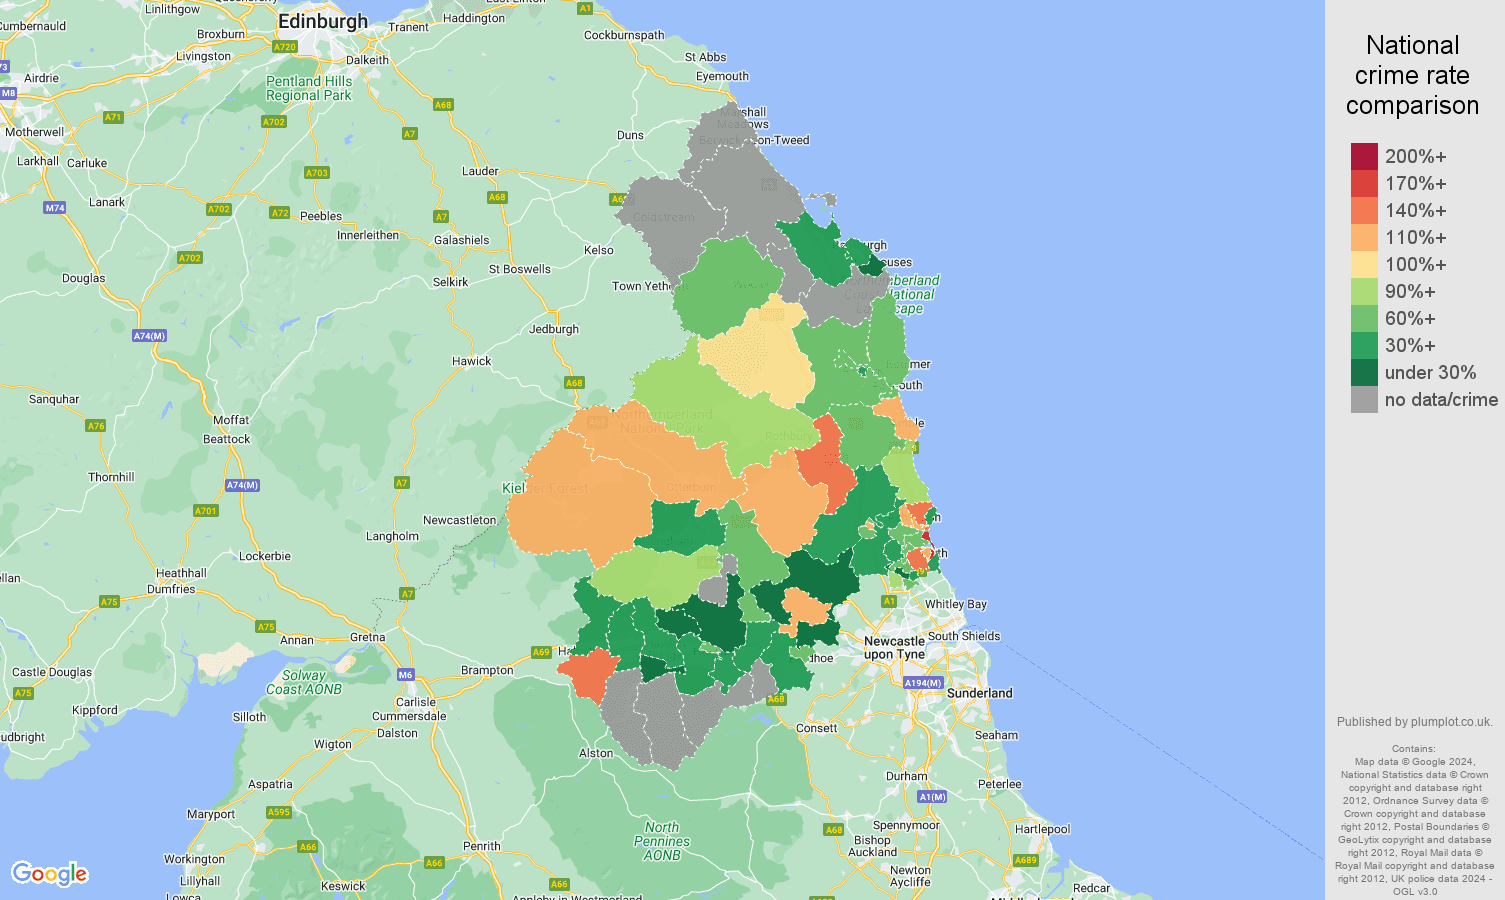The width and height of the screenshot is (1505, 900).
Task: Click the A703 shield near Peebles
Action: [317, 173]
